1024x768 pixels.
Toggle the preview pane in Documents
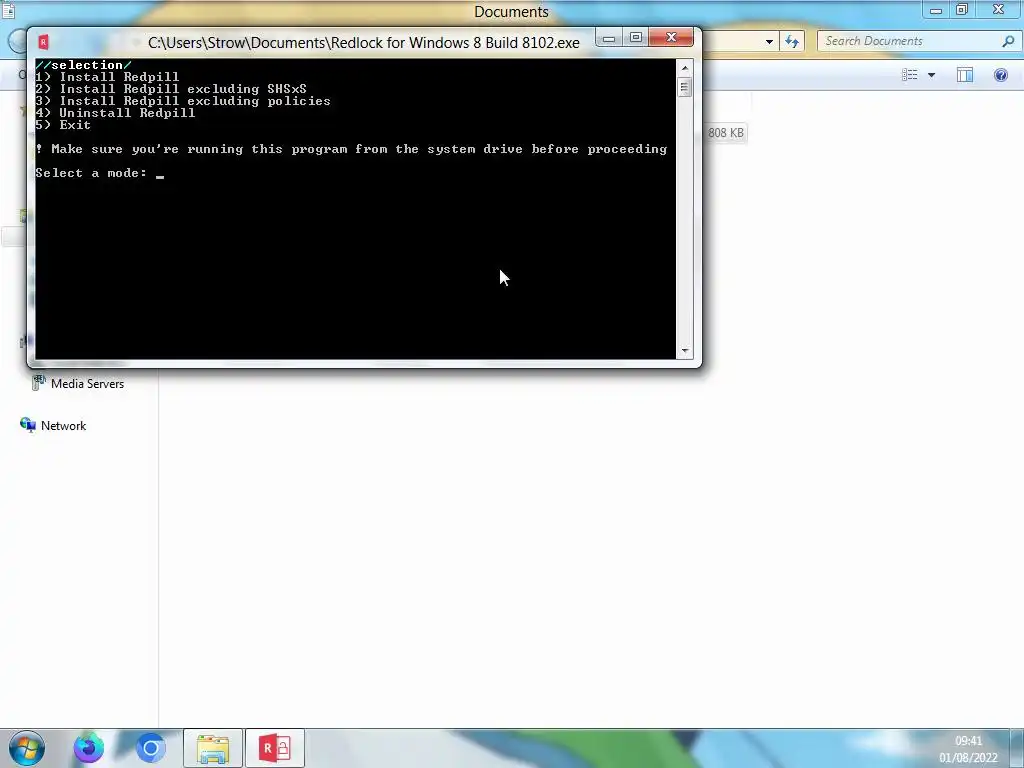(x=965, y=75)
